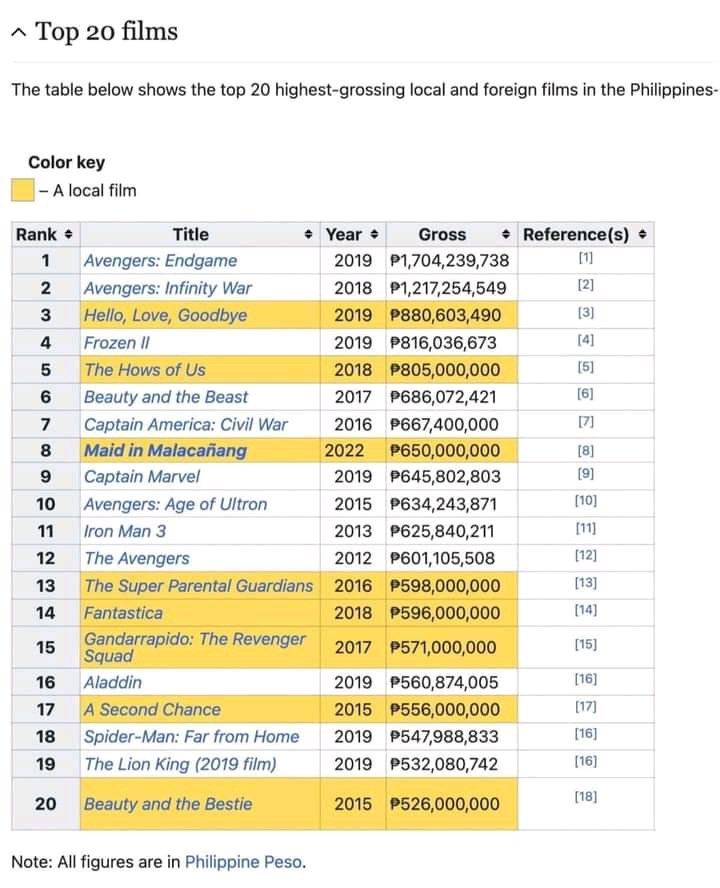Image resolution: width=720 pixels, height=888 pixels.
Task: Select the 2022 year cell
Action: coord(353,450)
